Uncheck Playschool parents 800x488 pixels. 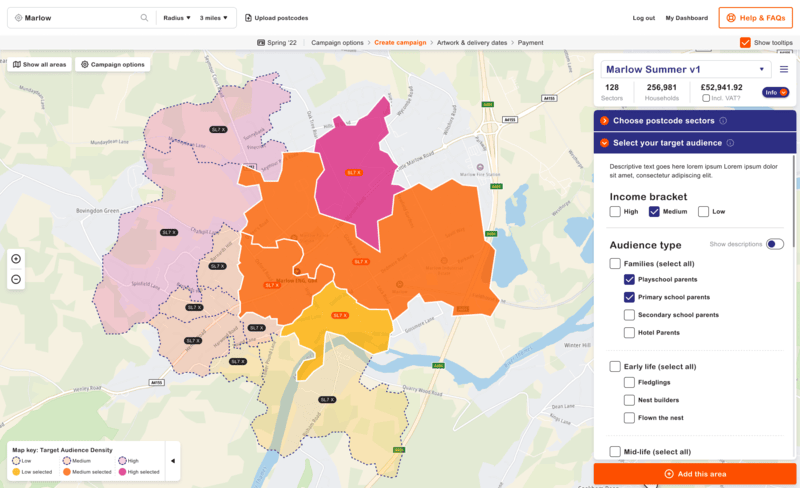pos(630,279)
